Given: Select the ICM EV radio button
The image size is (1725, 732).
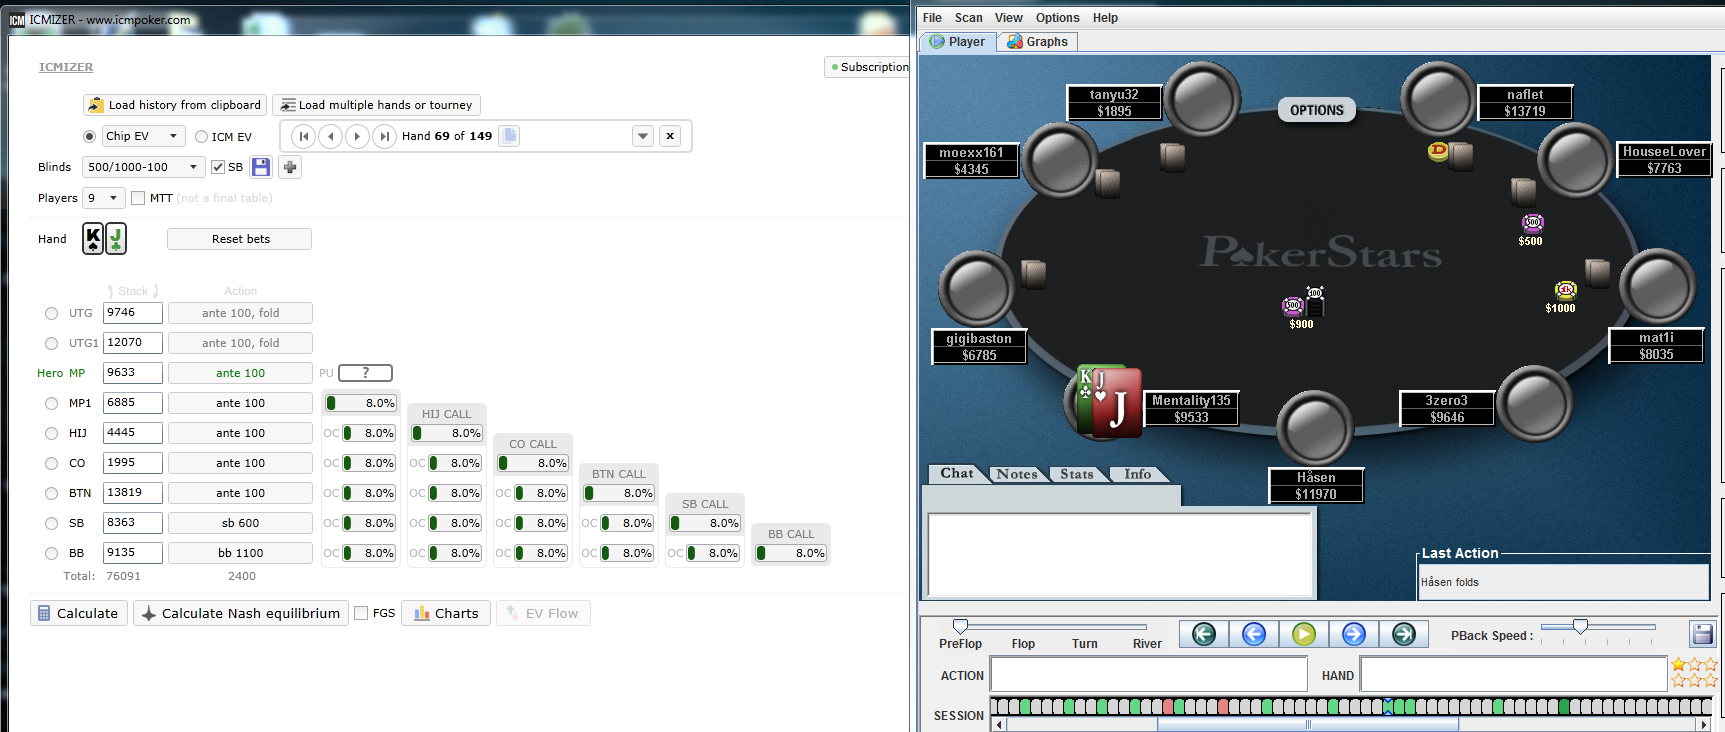Looking at the screenshot, I should tap(201, 137).
